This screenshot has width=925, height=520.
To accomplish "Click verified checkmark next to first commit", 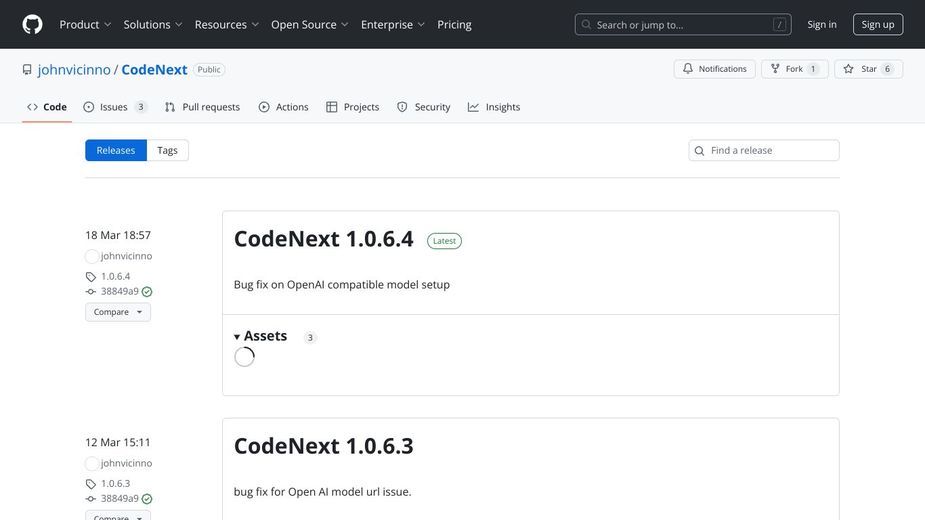I will coord(147,292).
